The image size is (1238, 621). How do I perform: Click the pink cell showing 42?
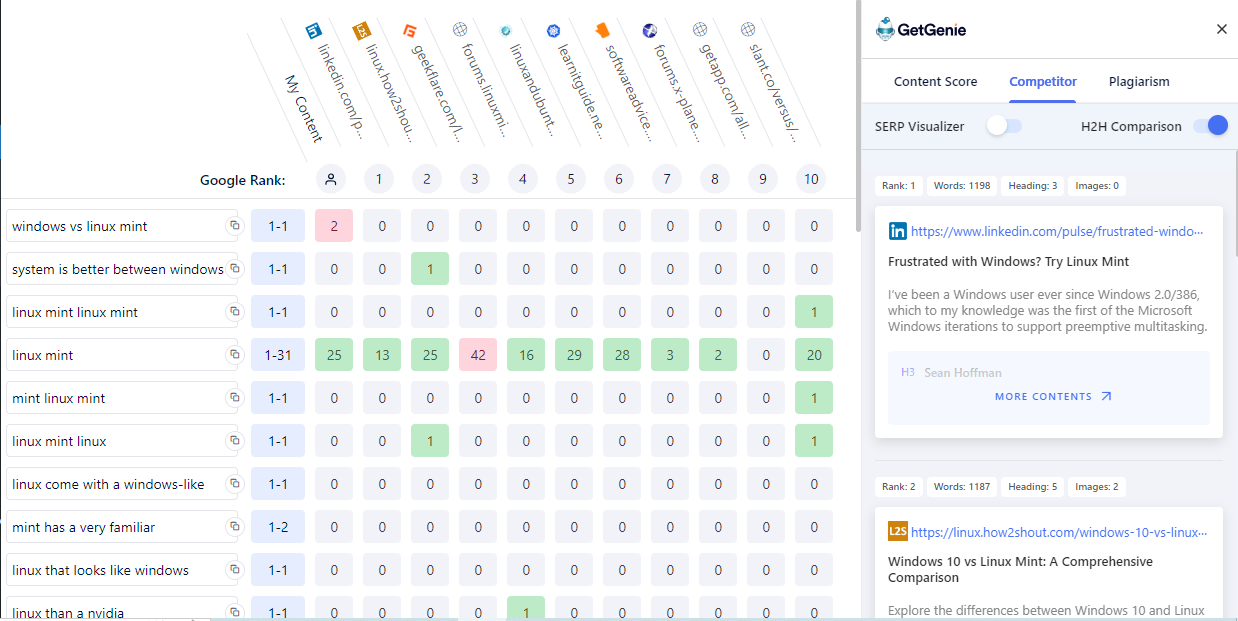click(478, 355)
